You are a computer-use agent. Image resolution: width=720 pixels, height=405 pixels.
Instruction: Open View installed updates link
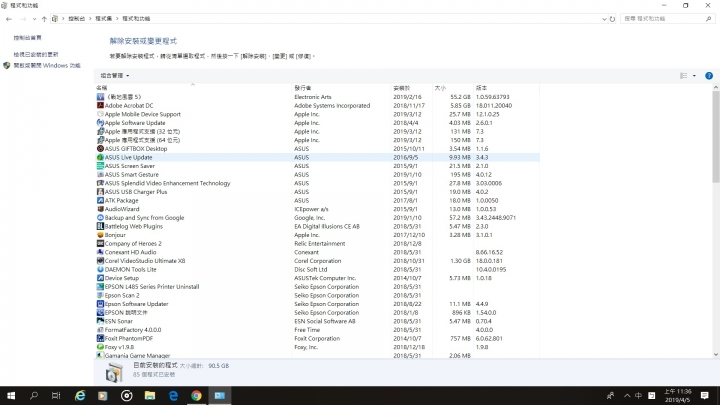click(36, 54)
